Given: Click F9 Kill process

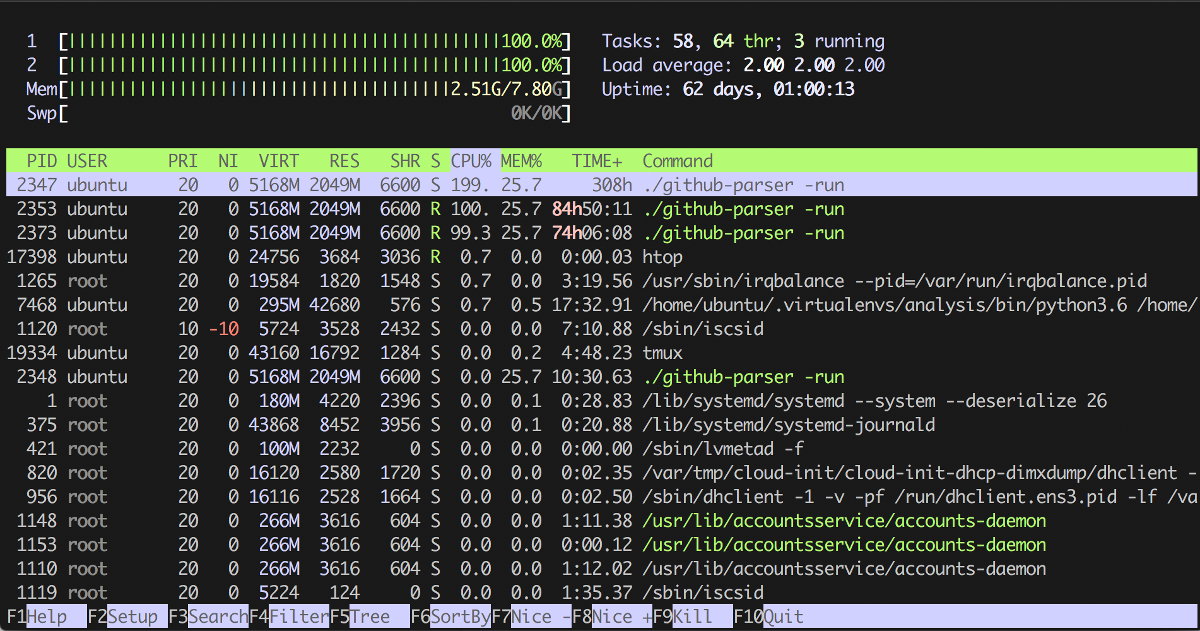Looking at the screenshot, I should click(x=692, y=617).
